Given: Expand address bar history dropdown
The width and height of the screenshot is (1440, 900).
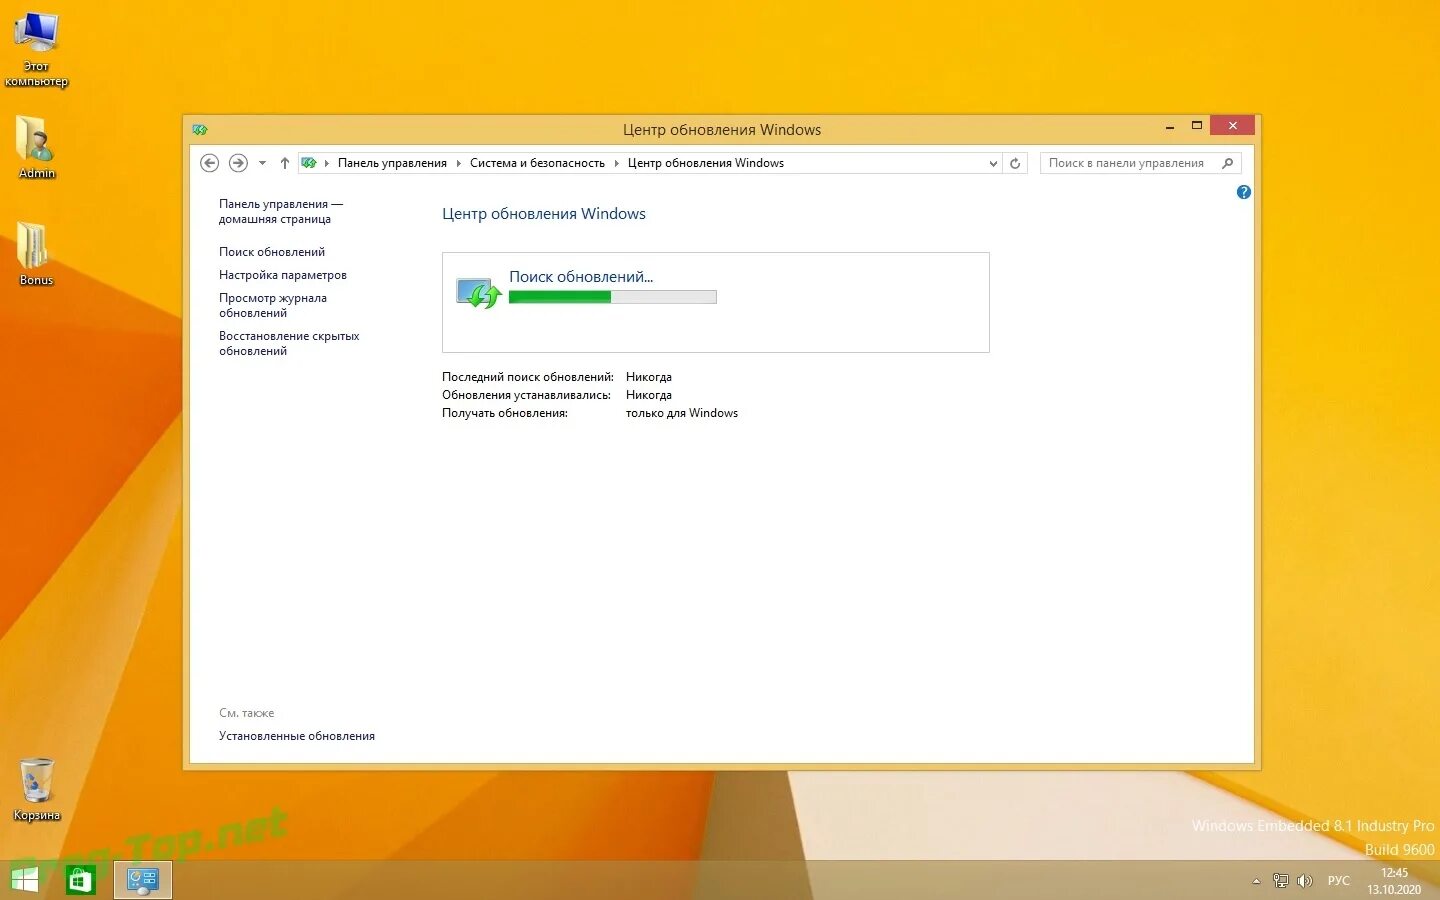Looking at the screenshot, I should tap(993, 163).
